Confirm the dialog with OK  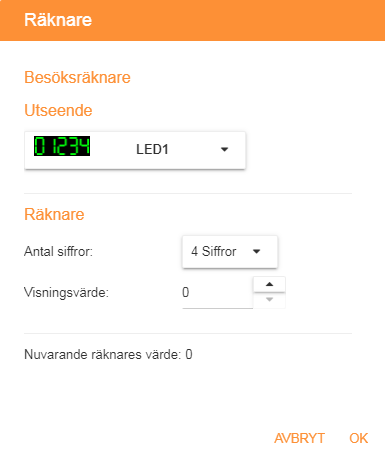[x=359, y=438]
